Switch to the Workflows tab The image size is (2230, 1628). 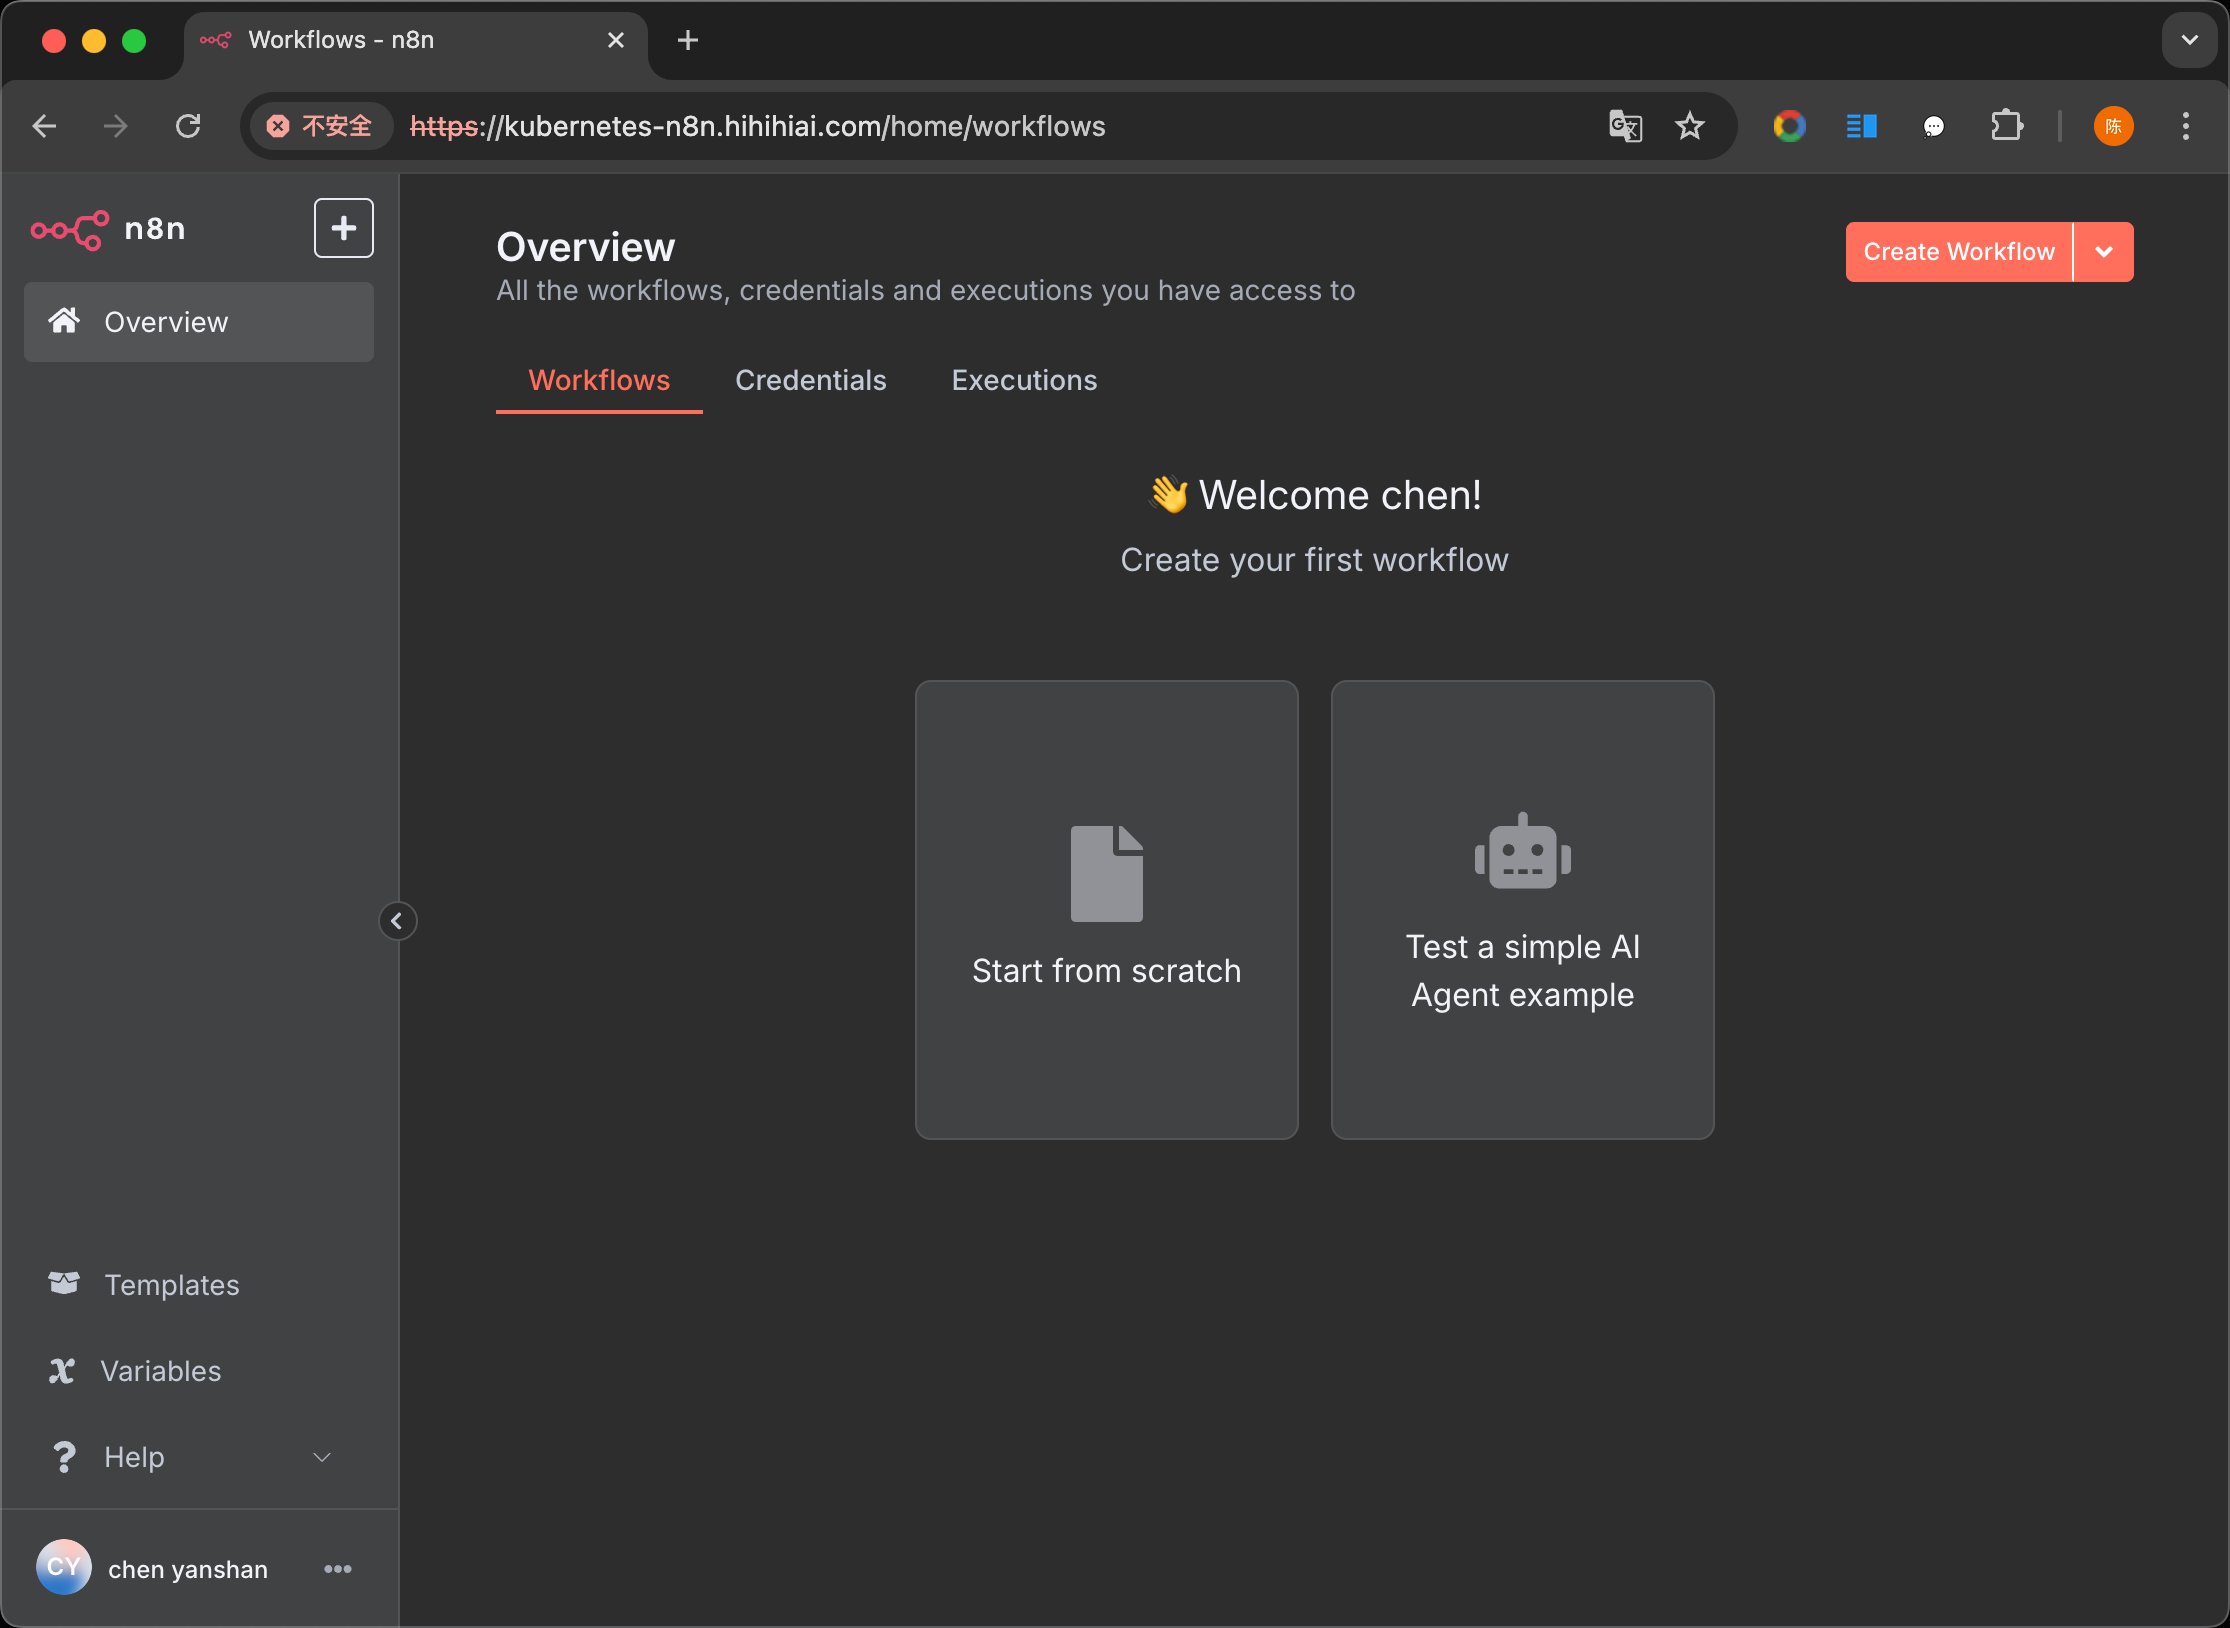click(599, 381)
